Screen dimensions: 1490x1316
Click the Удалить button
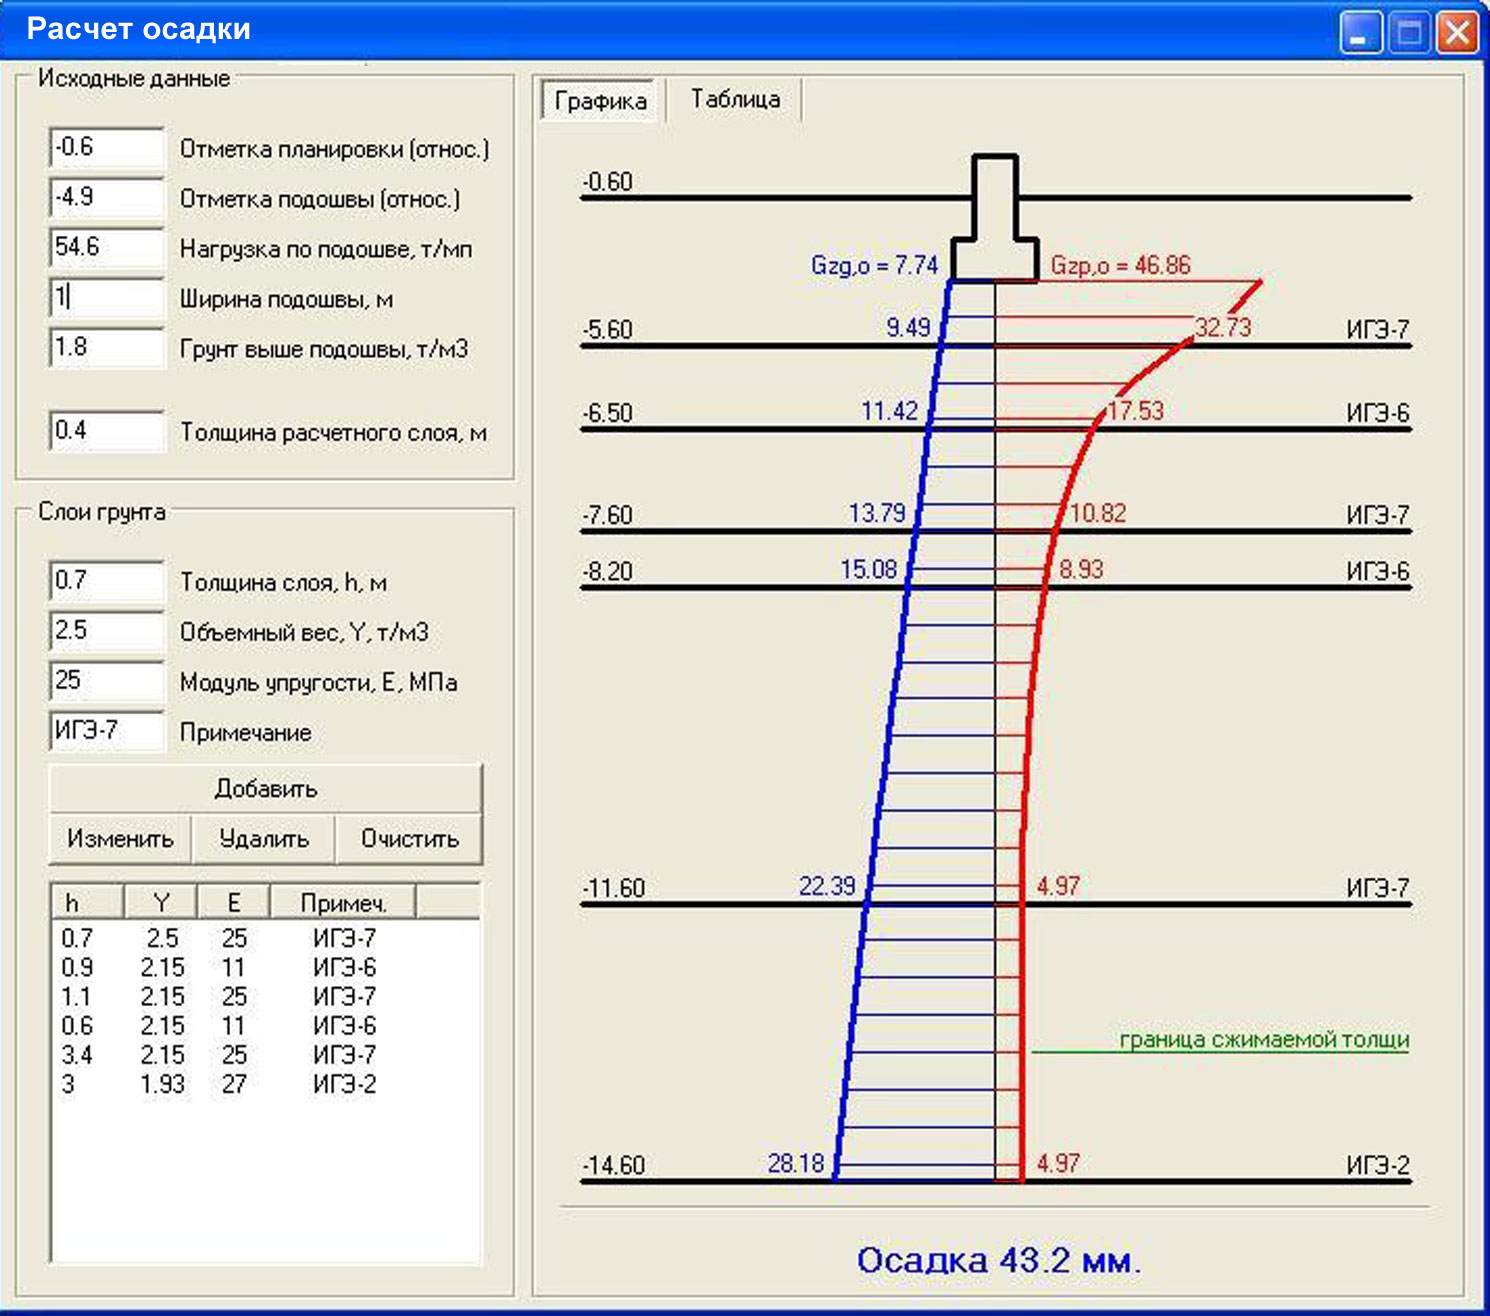pyautogui.click(x=264, y=839)
